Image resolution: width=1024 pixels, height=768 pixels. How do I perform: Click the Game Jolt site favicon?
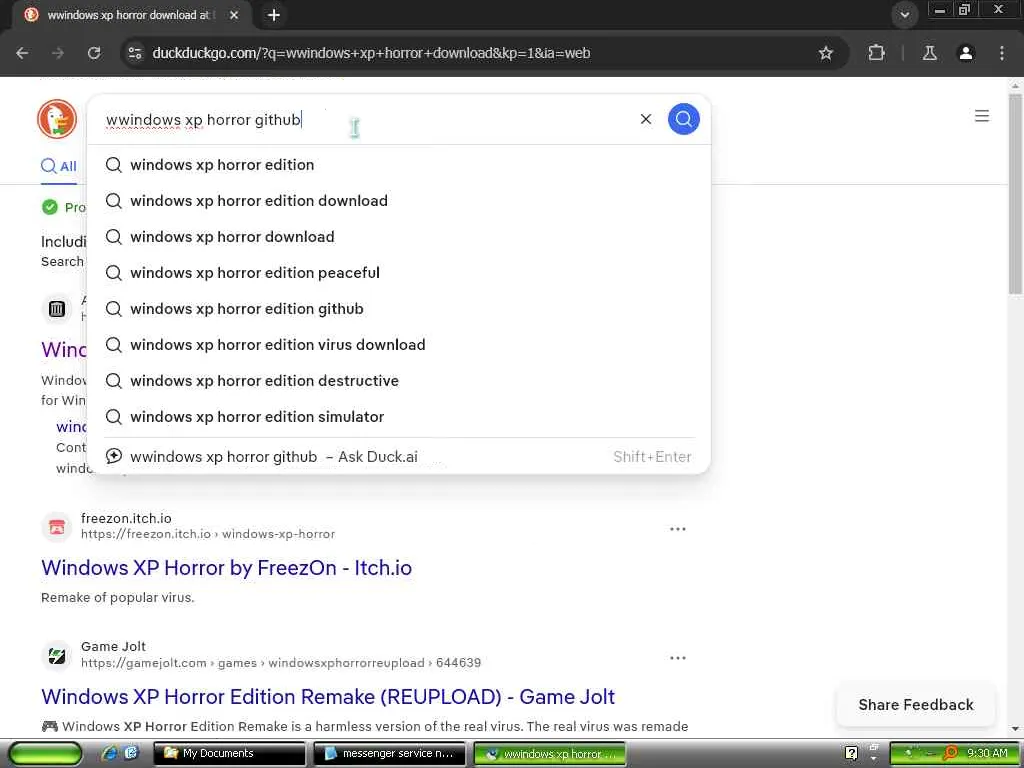[x=57, y=656]
